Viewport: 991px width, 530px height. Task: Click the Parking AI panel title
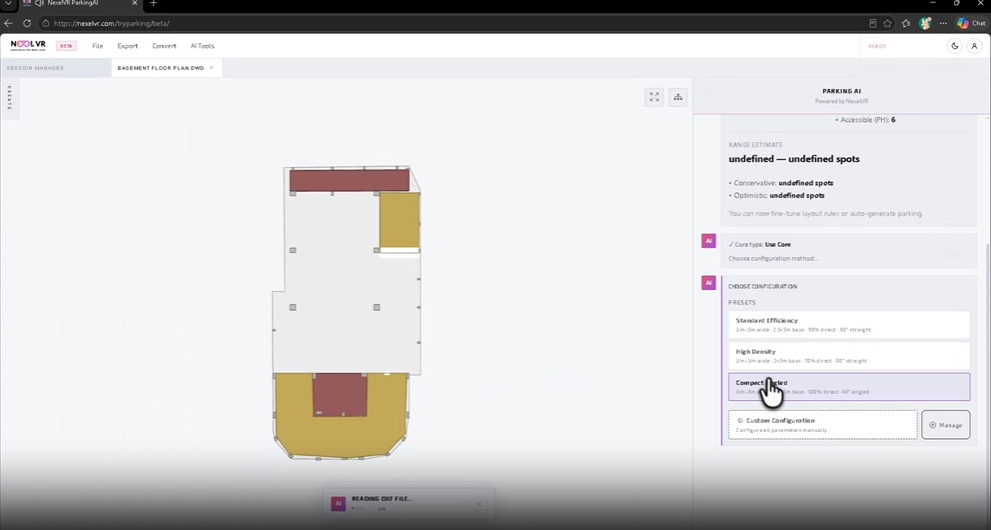841,91
